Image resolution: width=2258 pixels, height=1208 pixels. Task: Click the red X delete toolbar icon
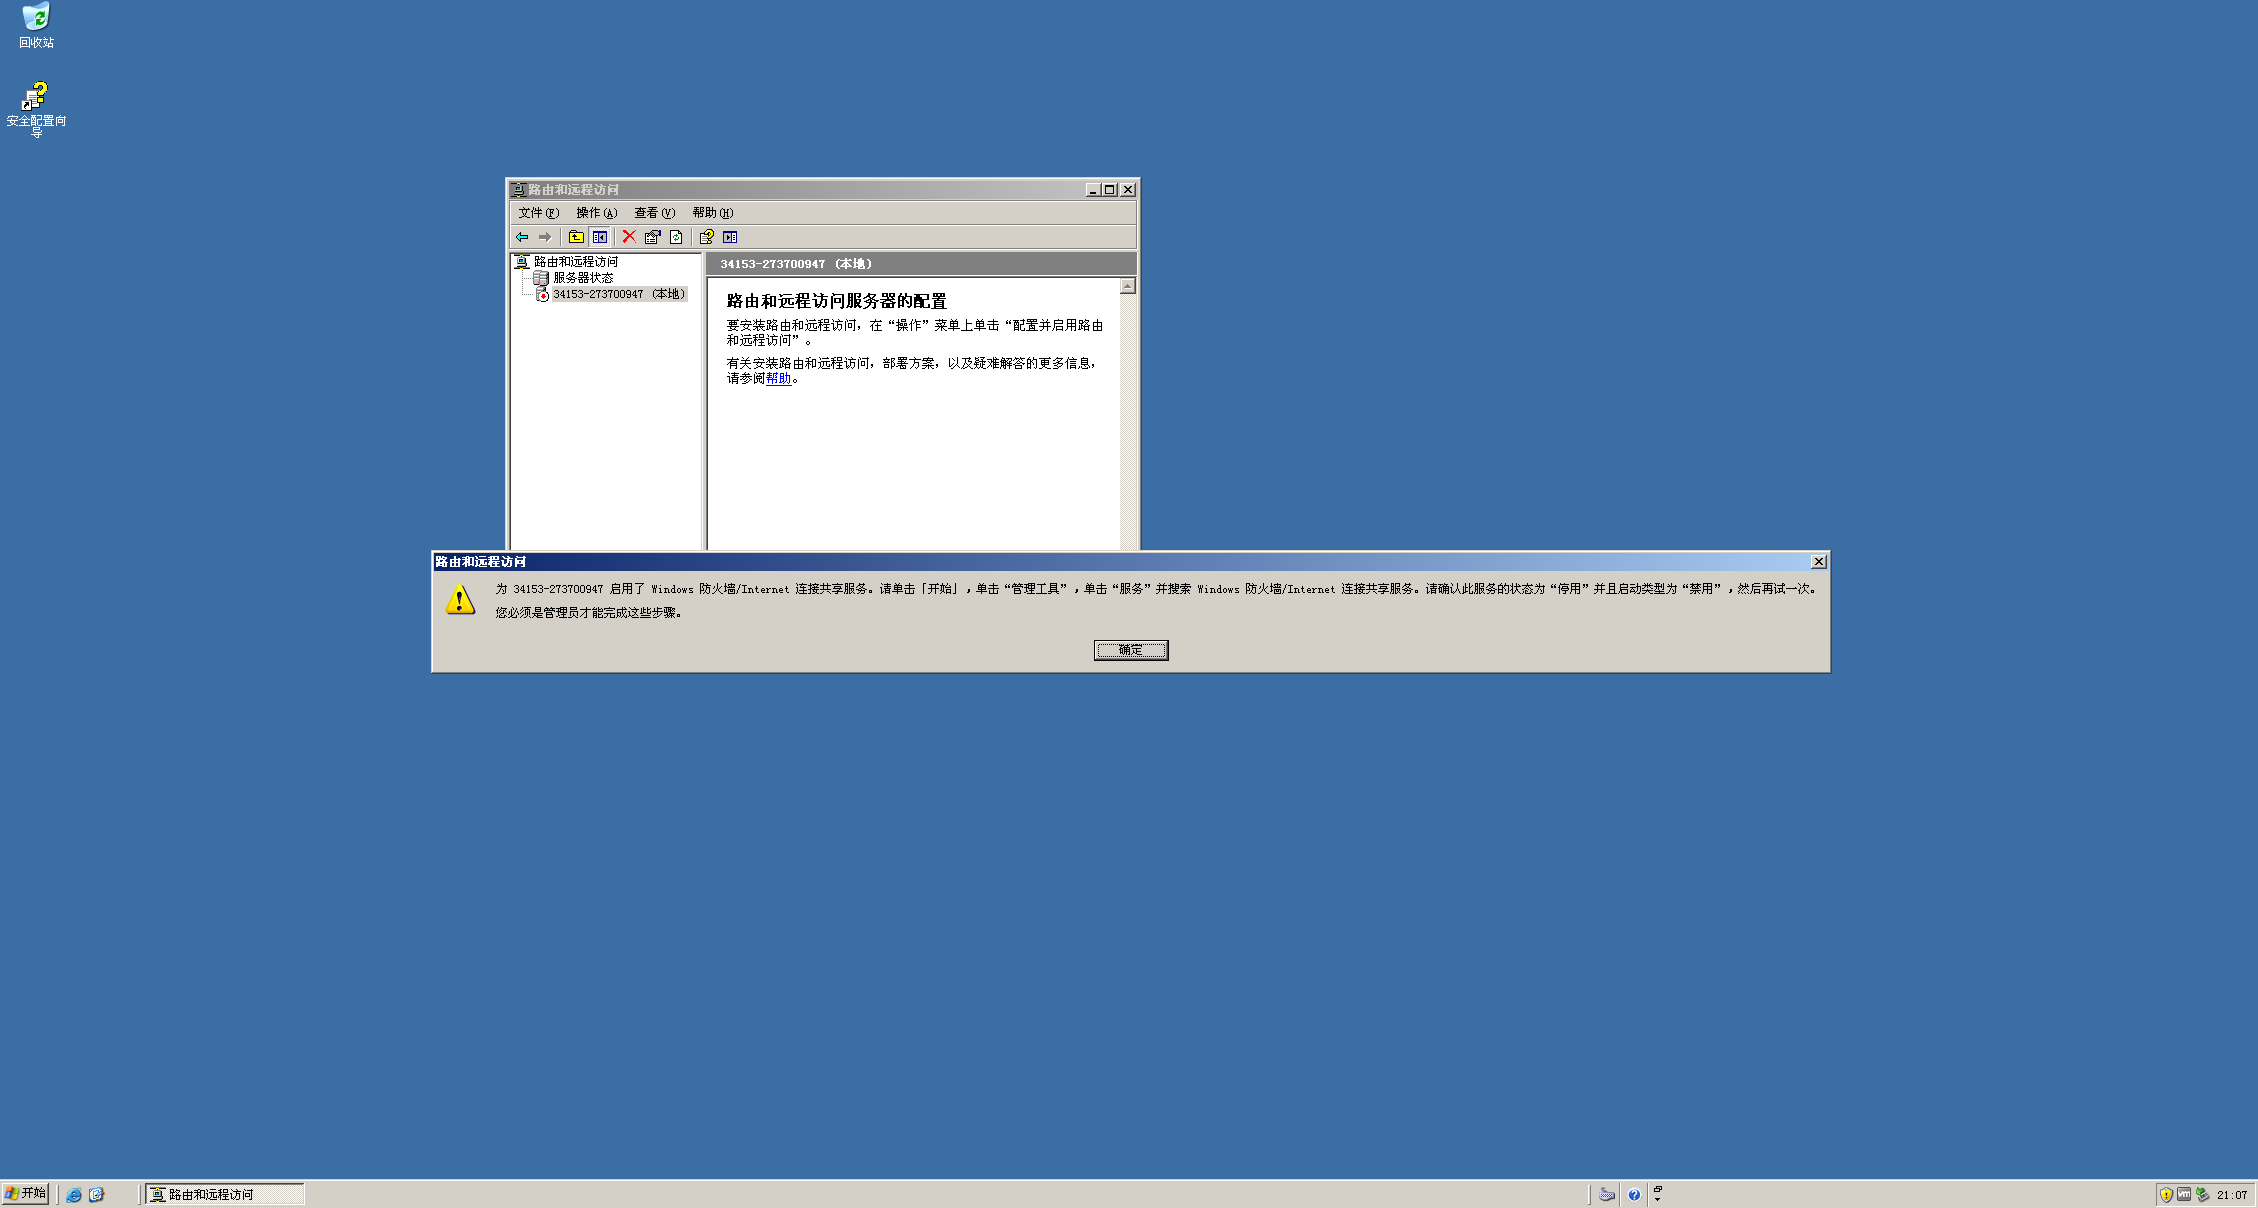tap(629, 237)
